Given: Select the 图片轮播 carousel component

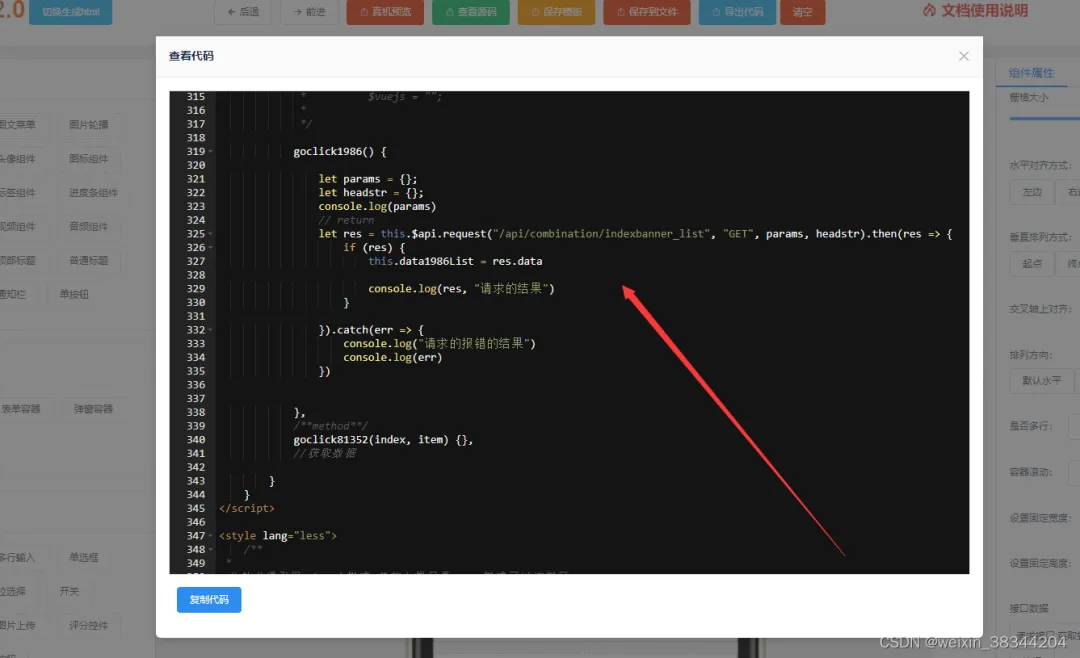Looking at the screenshot, I should (x=89, y=125).
